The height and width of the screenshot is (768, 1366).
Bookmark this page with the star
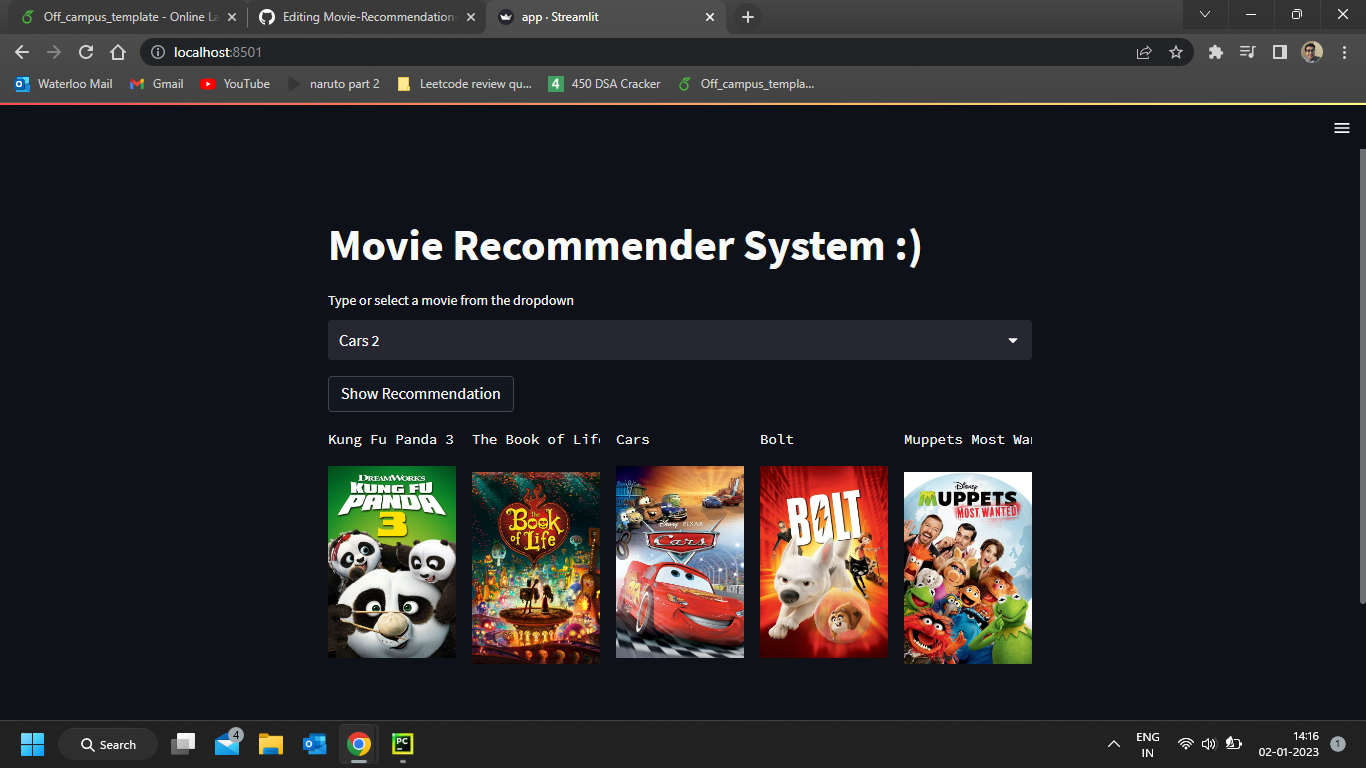(x=1176, y=52)
